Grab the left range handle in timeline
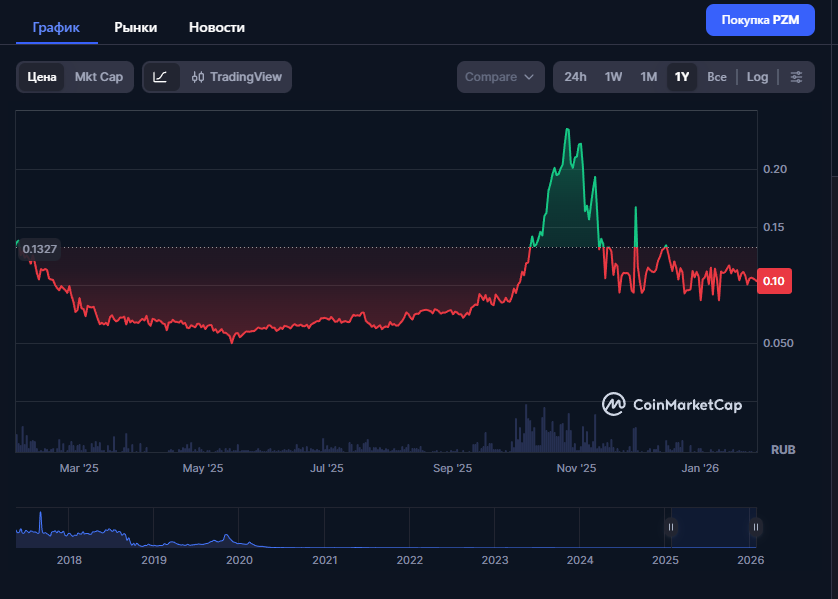 pos(671,527)
